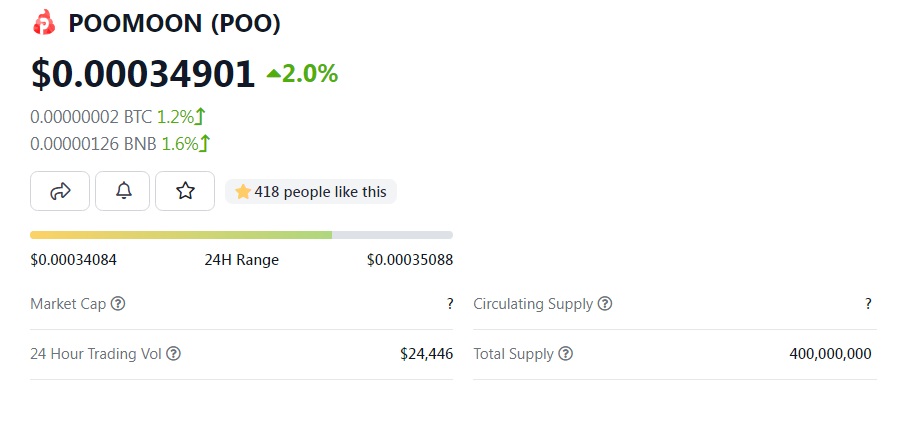
Task: Click the 24 Hour Trading Vol info icon
Action: pyautogui.click(x=173, y=354)
